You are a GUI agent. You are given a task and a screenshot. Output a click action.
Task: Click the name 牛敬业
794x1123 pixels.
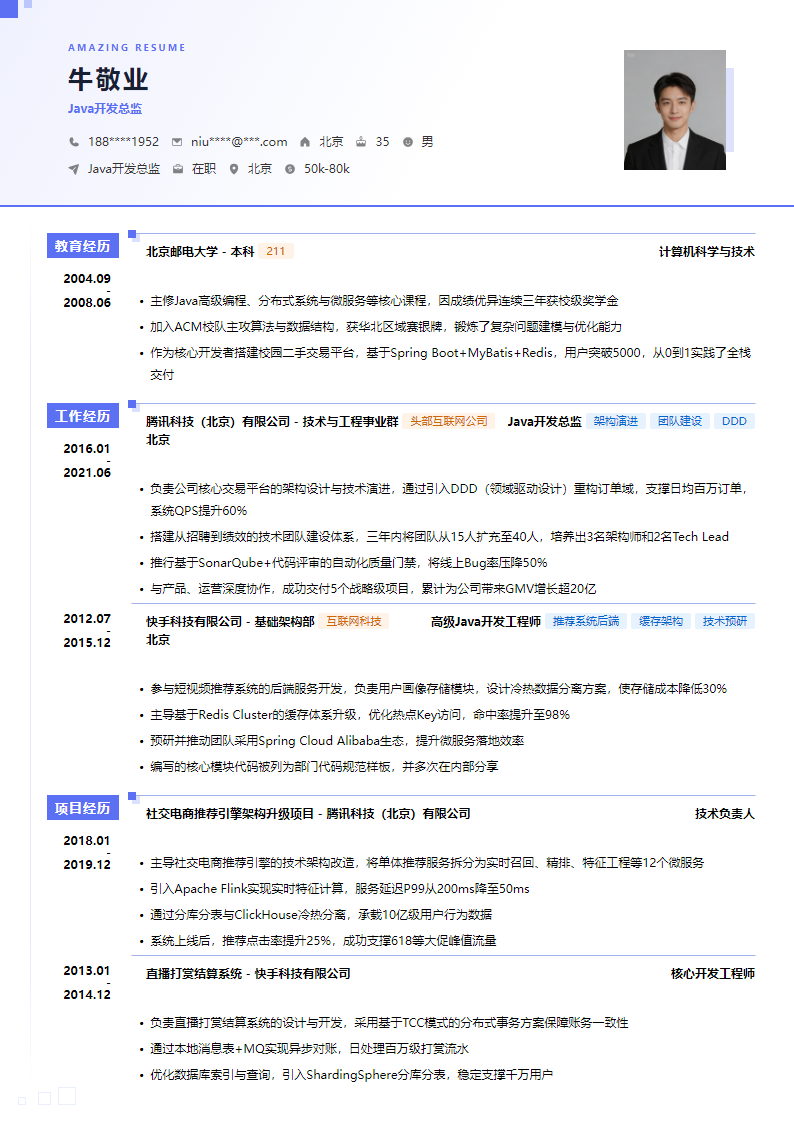pyautogui.click(x=108, y=79)
